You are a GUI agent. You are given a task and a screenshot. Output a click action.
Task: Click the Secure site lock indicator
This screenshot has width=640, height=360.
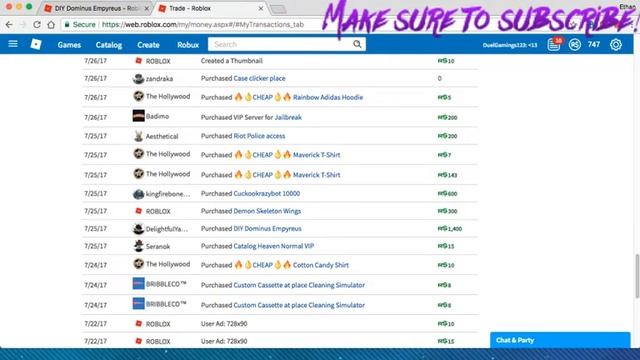point(80,24)
